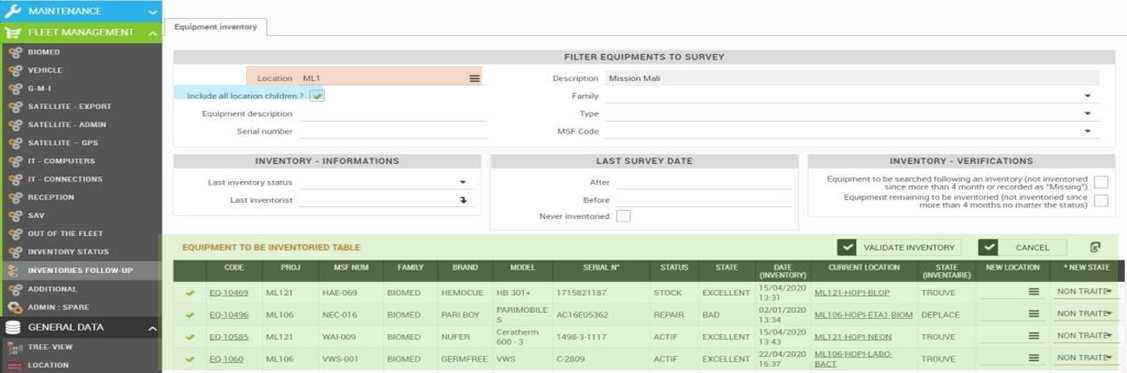Open new location picker for EQ-1060

[1034, 358]
